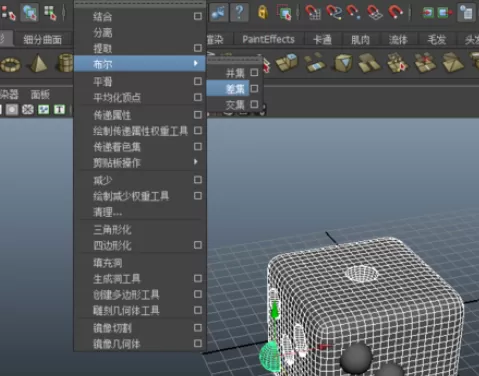This screenshot has height=376, width=479.
Task: Click shelf icon with plain tan stacked planes
Action: tap(369, 63)
